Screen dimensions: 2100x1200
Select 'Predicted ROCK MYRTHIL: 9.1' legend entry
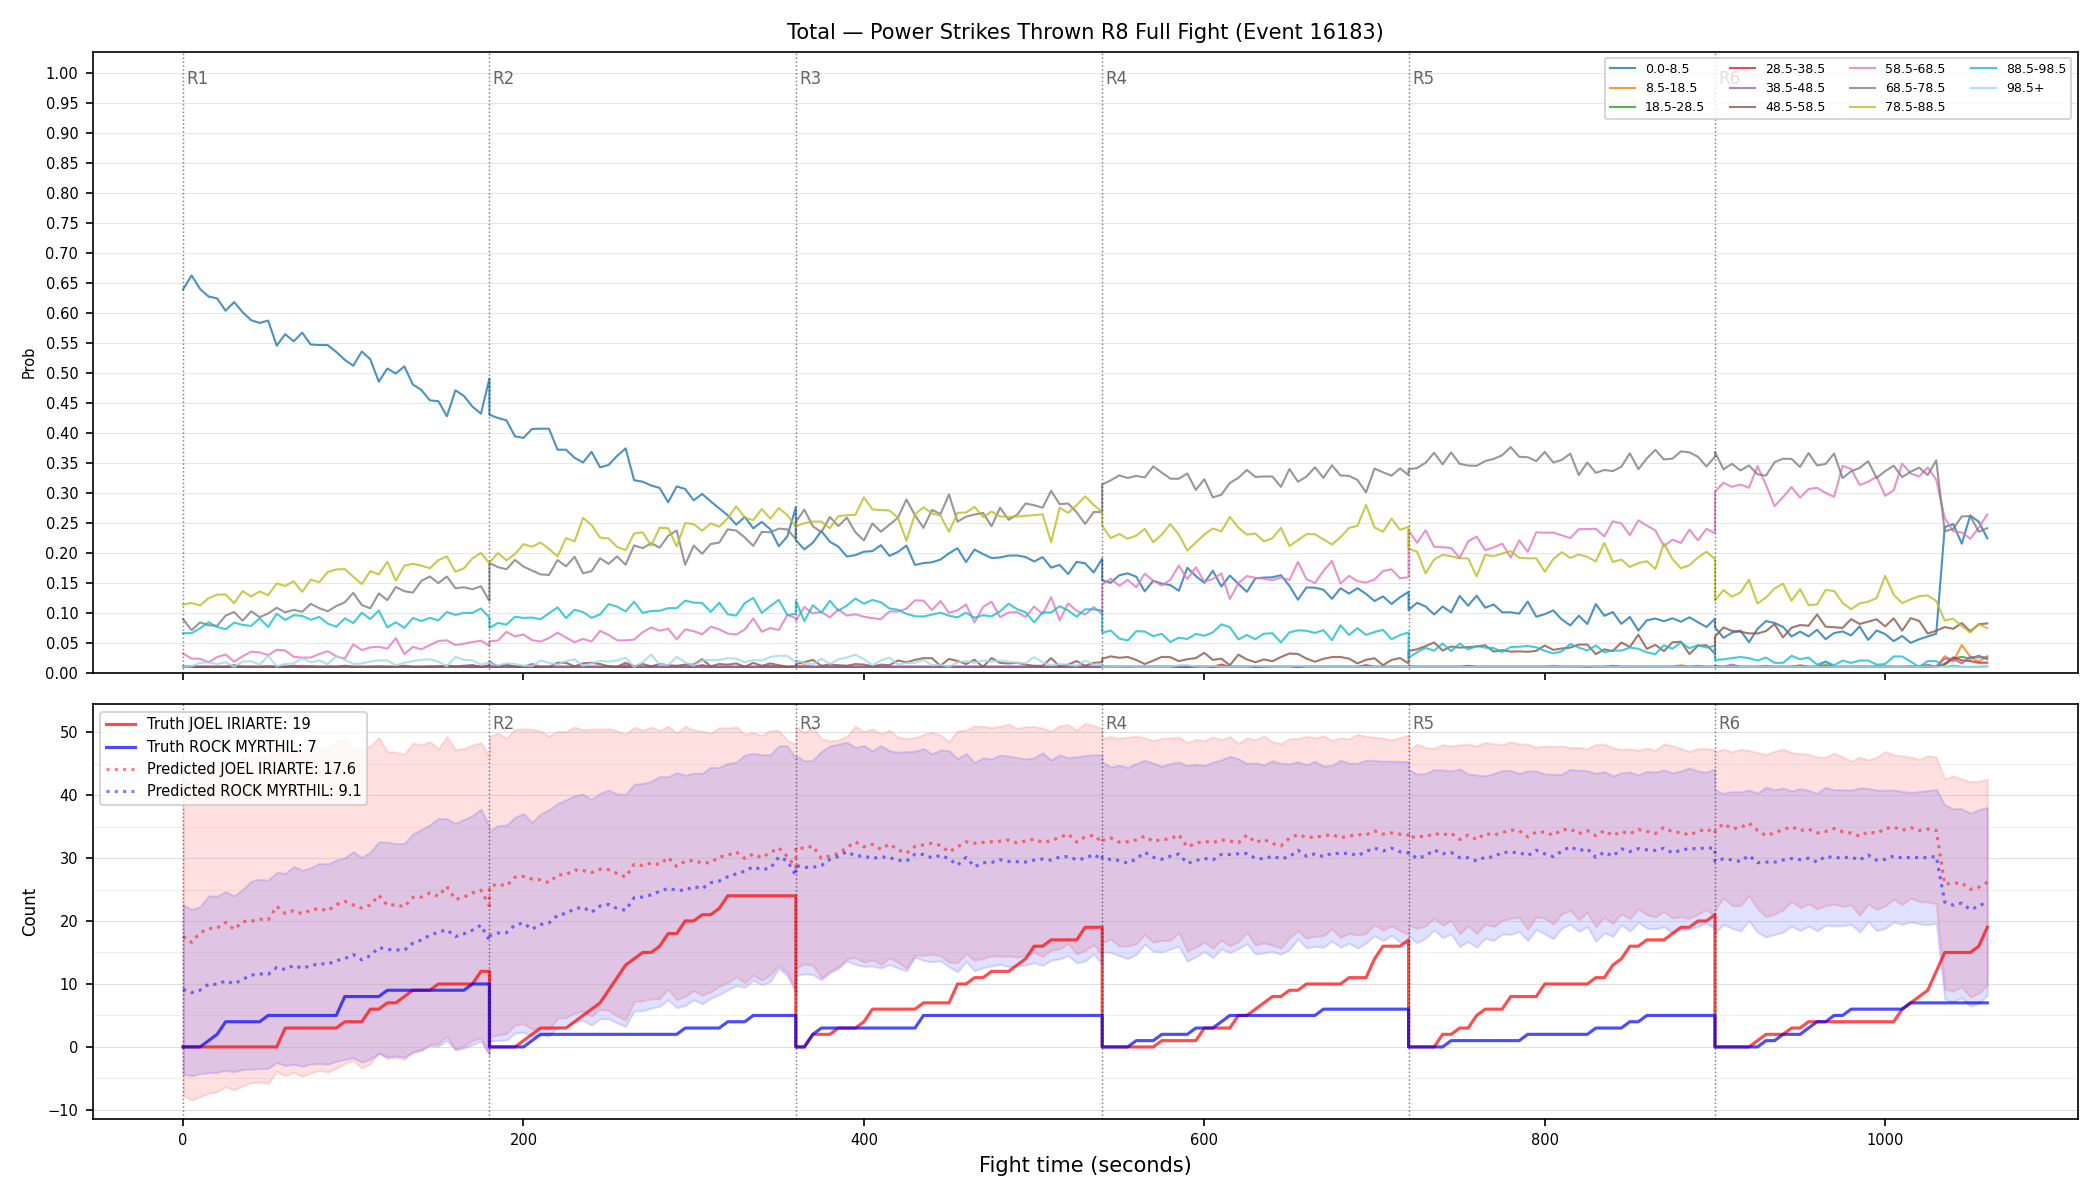coord(254,790)
